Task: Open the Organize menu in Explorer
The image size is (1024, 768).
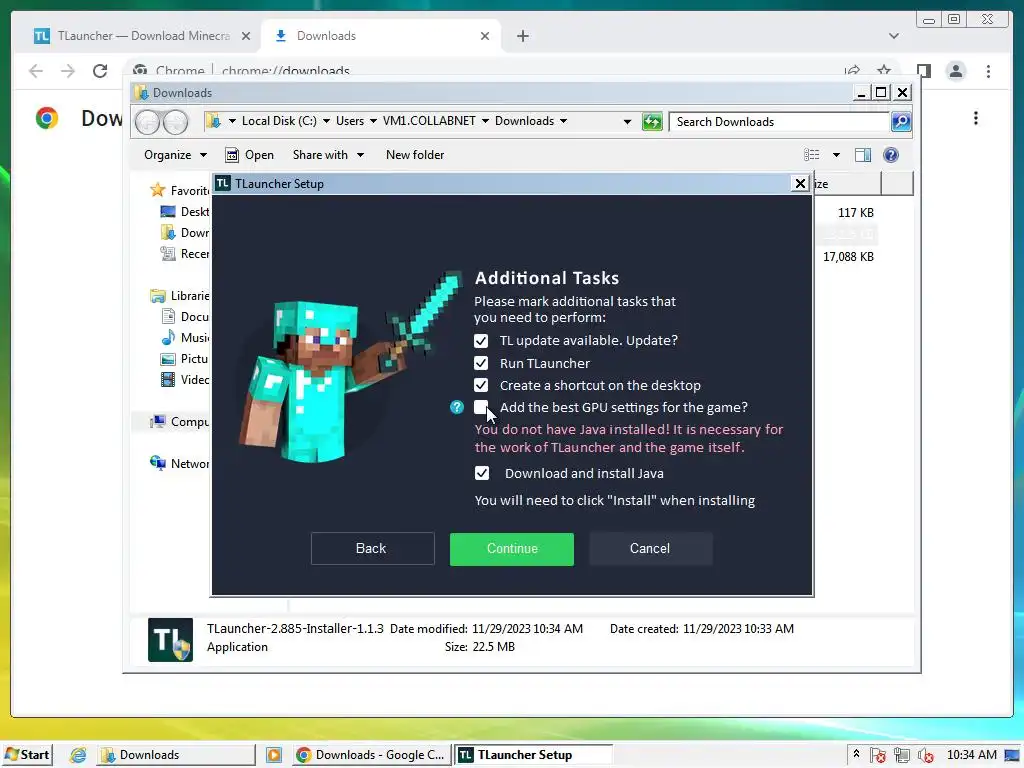Action: pos(175,155)
